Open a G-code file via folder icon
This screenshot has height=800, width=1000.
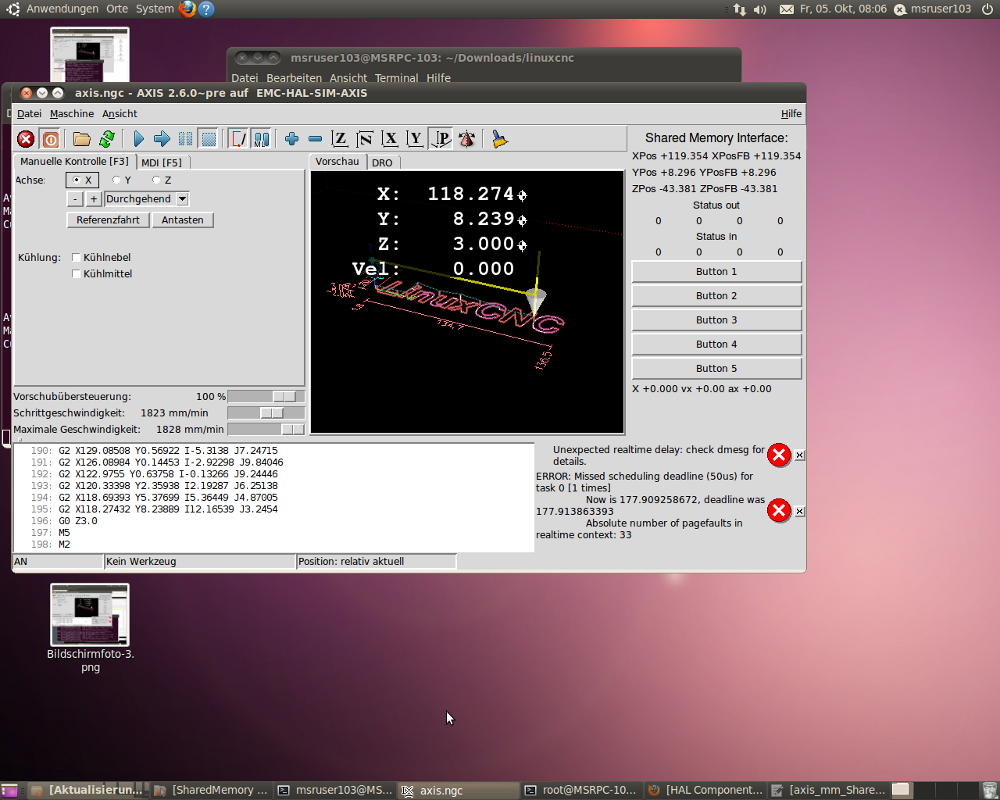[x=82, y=139]
